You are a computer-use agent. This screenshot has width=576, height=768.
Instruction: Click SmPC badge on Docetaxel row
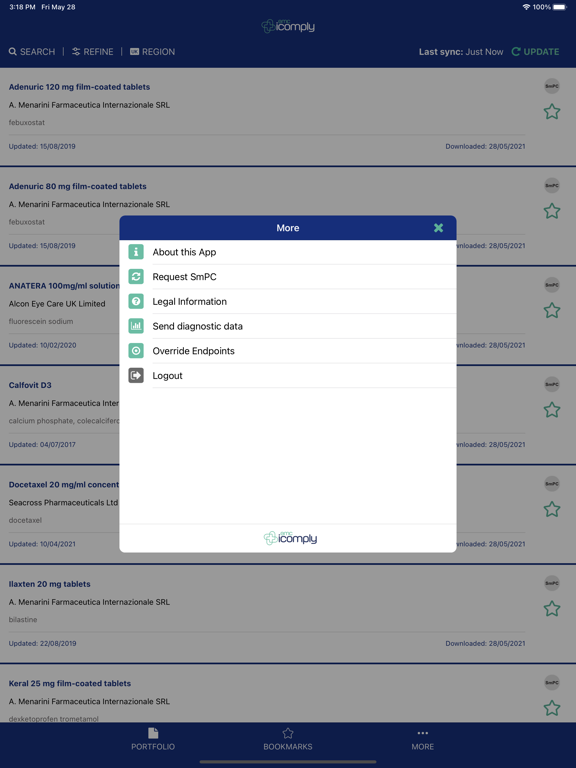pos(552,484)
